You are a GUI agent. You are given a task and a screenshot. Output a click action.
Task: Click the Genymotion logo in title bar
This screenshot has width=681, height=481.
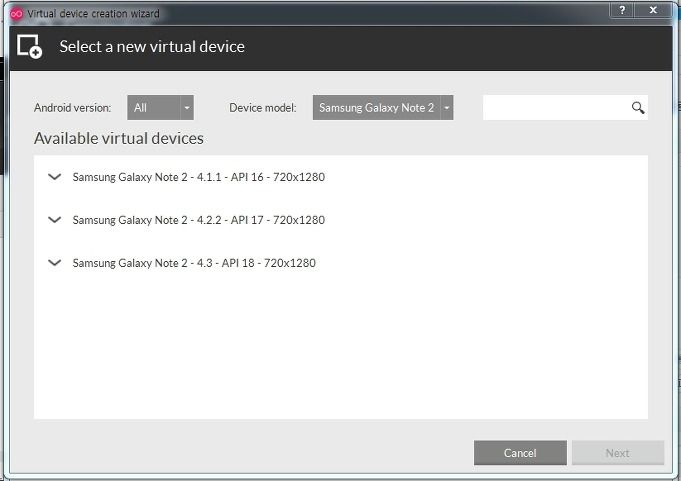pyautogui.click(x=17, y=14)
